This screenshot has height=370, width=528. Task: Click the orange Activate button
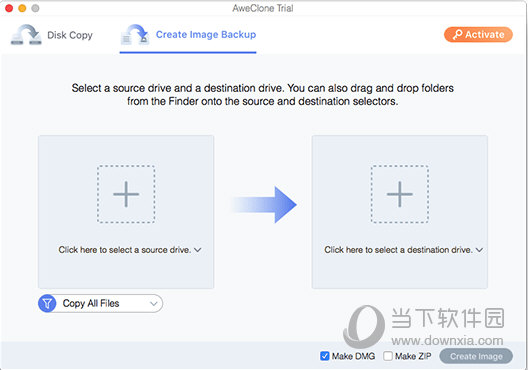click(478, 34)
